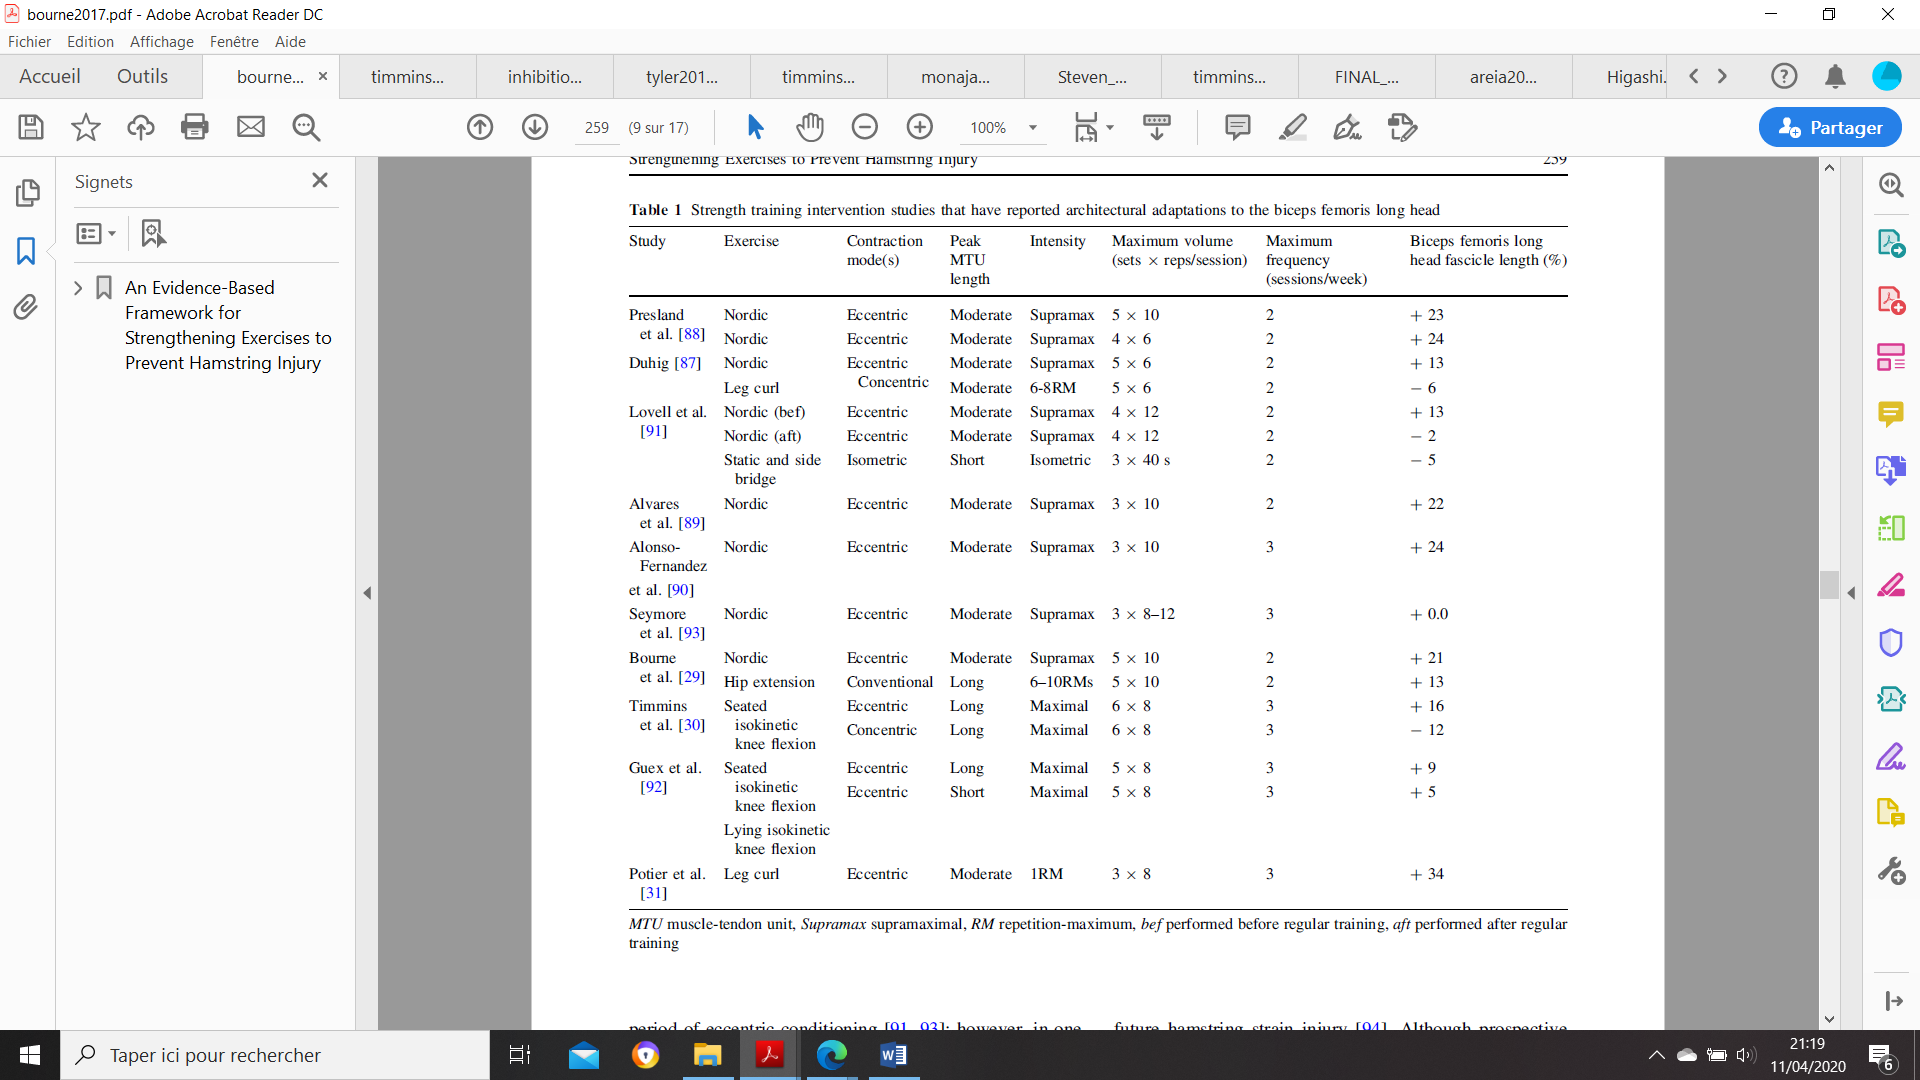Open bookmark options dropdown
1920x1080 pixels.
pyautogui.click(x=96, y=233)
